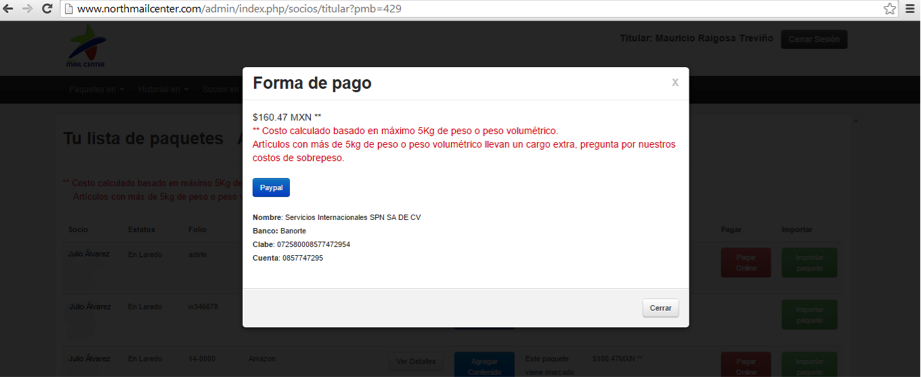The width and height of the screenshot is (921, 377).
Task: Click the Banco: Banorte line
Action: pyautogui.click(x=279, y=231)
